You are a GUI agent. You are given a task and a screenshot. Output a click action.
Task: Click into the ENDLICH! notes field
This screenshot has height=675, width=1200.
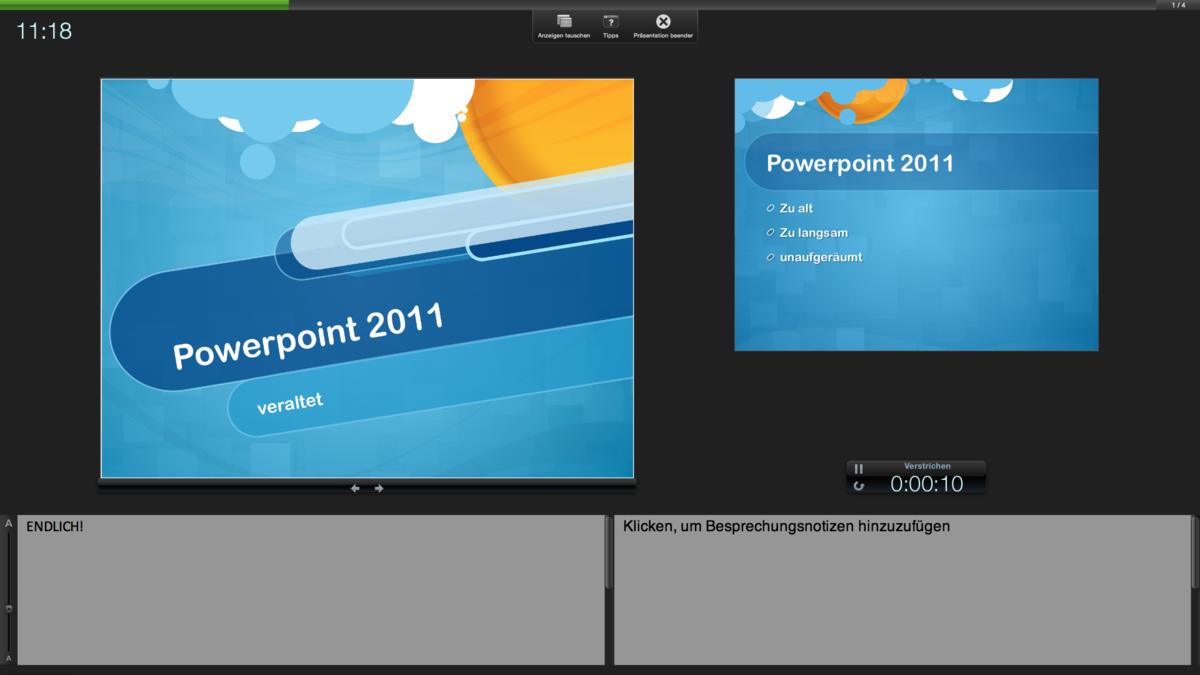pos(311,590)
